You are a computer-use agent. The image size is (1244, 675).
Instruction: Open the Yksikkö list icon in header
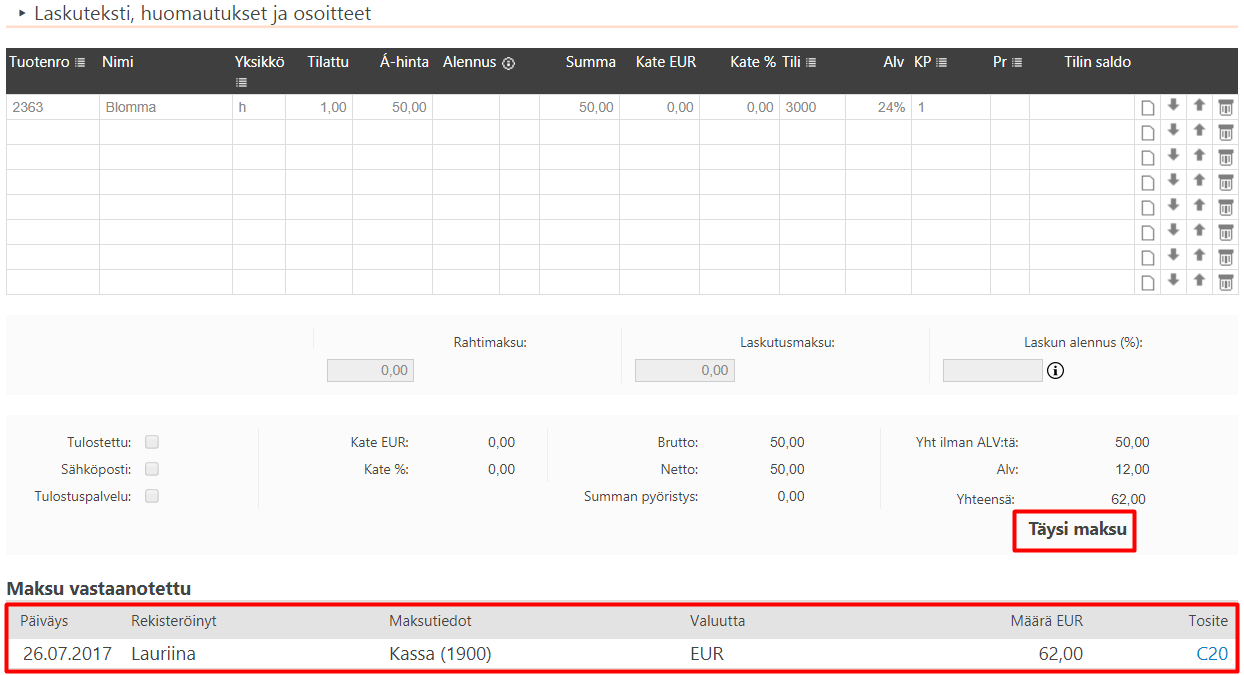241,82
